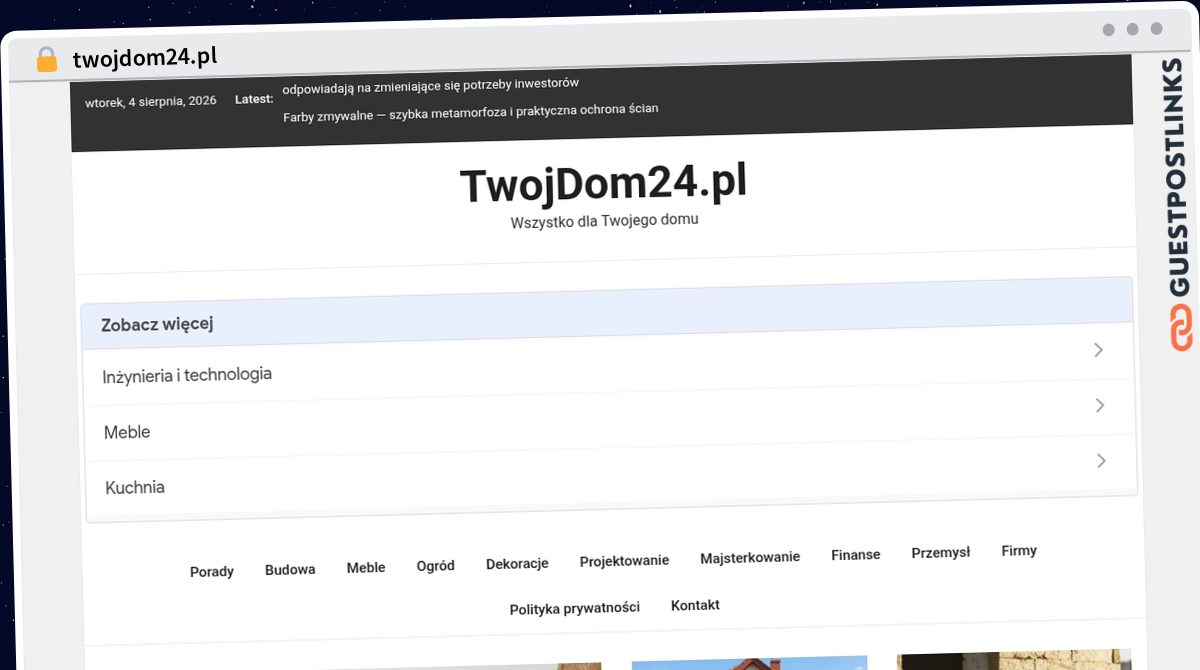The image size is (1200, 670).
Task: Open headline about Farby zmywalne
Action: (471, 112)
